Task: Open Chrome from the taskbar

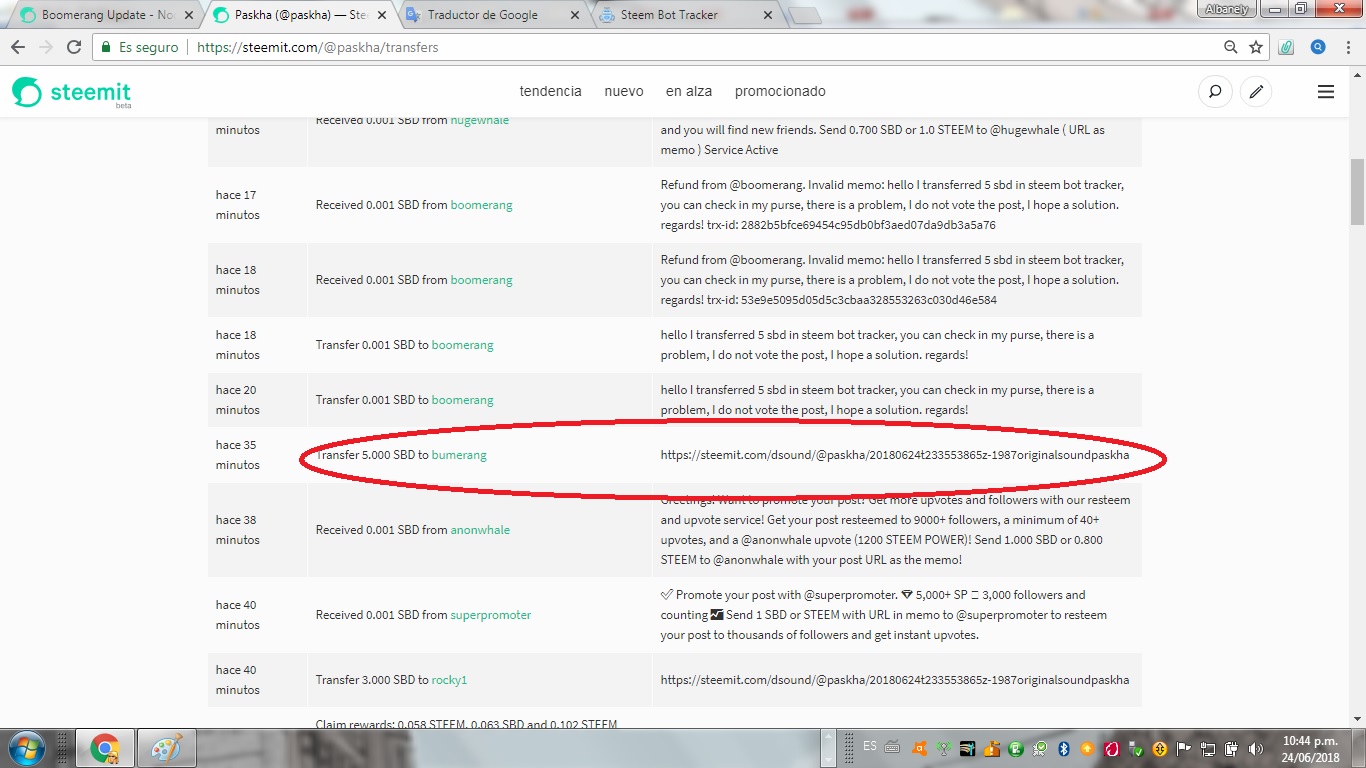Action: click(x=104, y=748)
